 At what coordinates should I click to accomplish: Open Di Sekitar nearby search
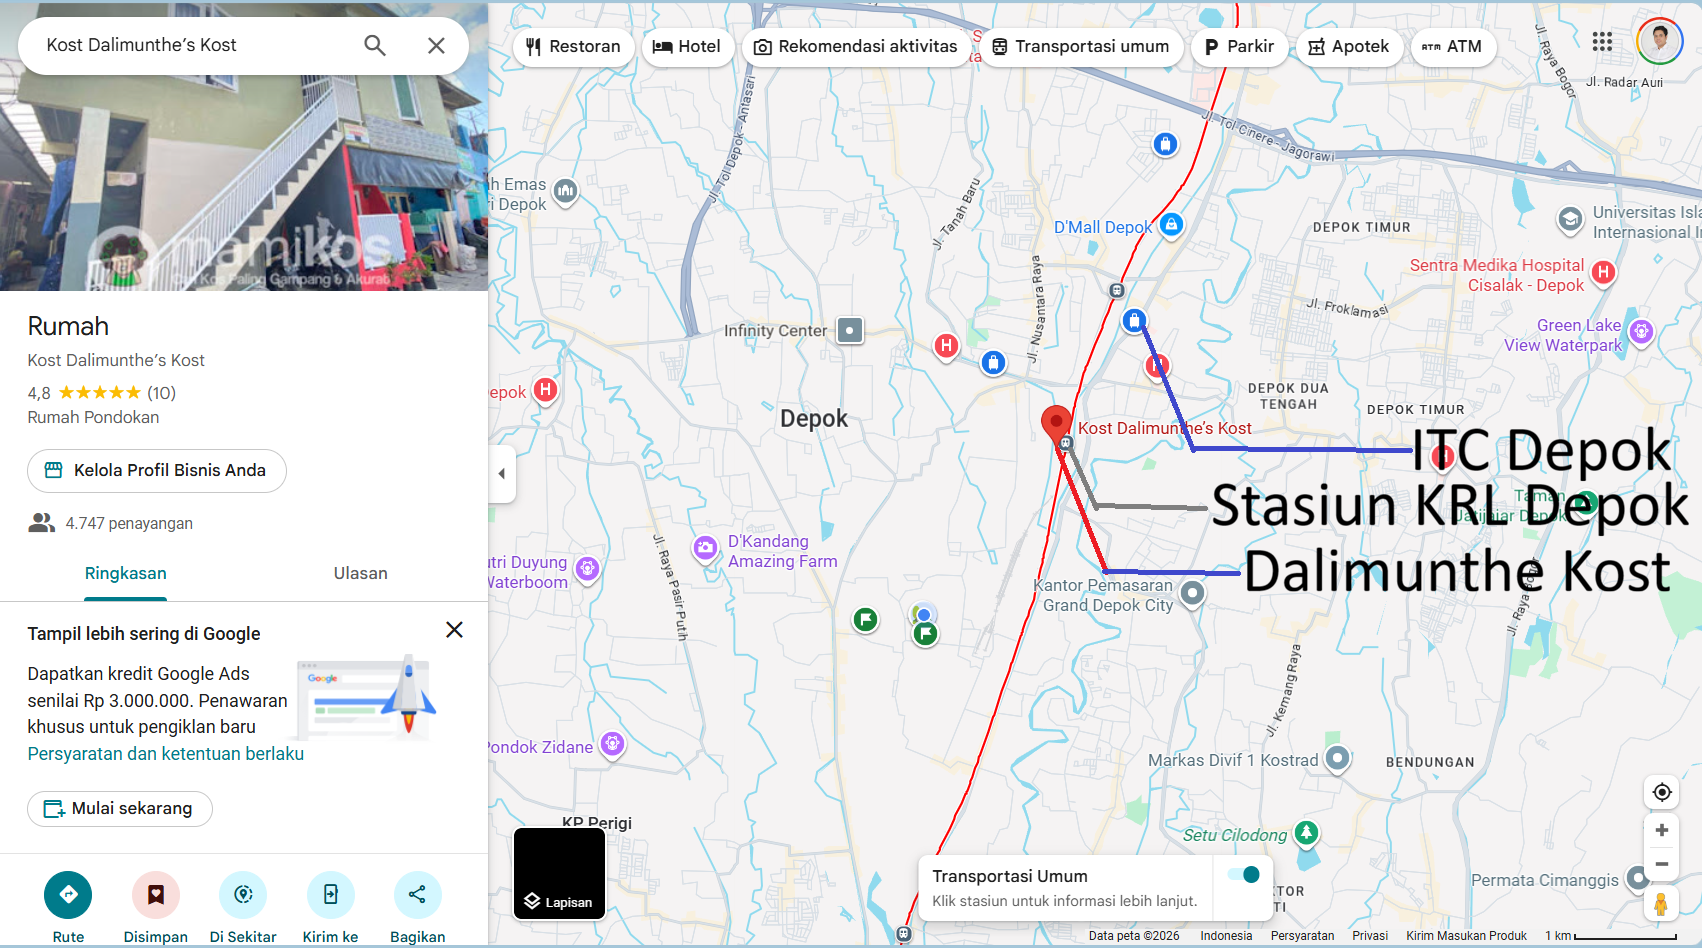pos(243,894)
